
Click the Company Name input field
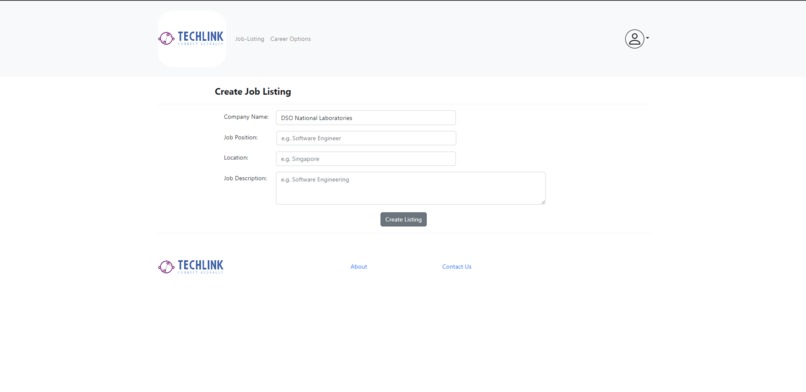coord(365,118)
